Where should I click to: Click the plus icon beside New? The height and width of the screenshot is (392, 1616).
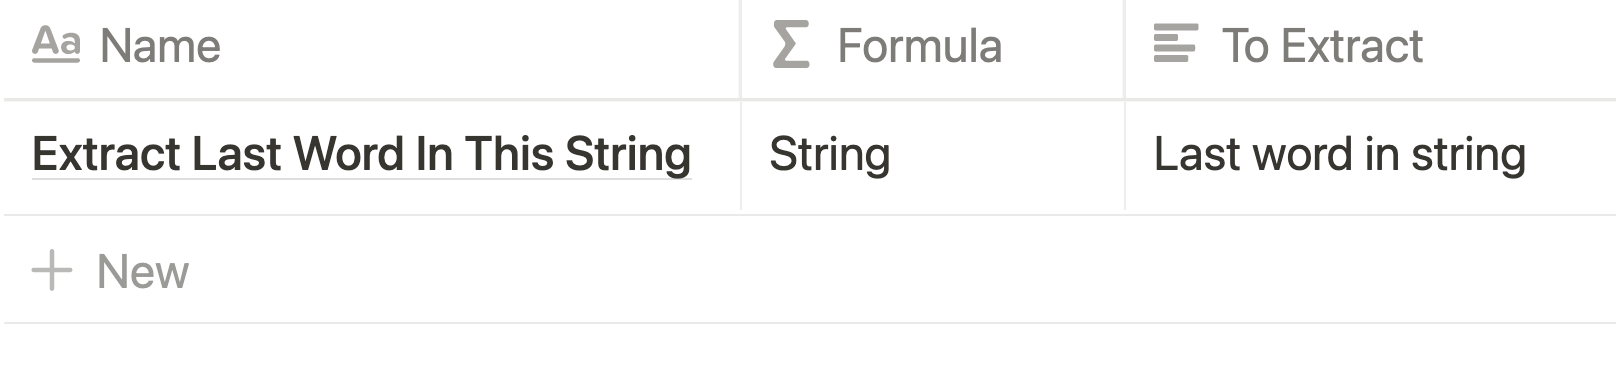pyautogui.click(x=52, y=271)
